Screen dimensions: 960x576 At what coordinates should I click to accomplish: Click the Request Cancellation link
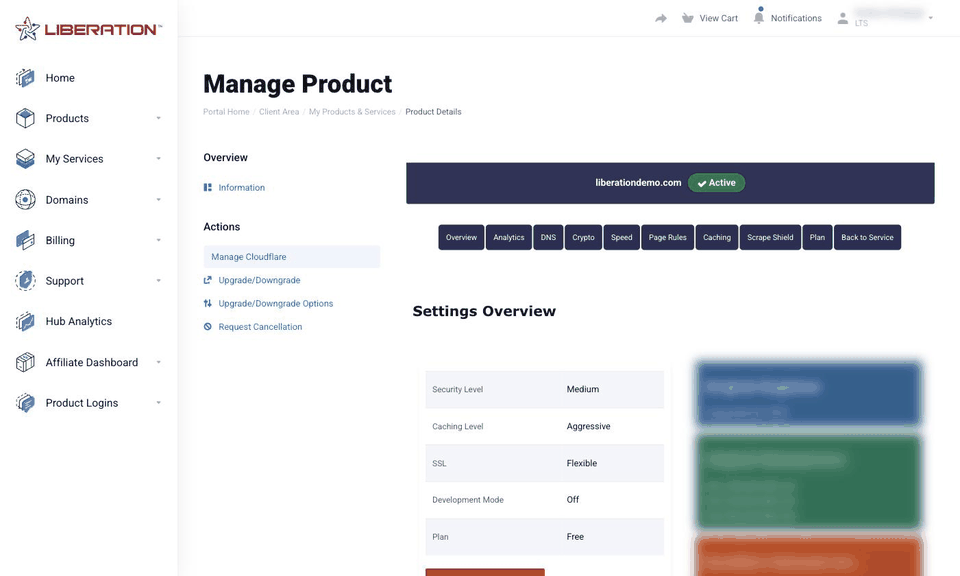pos(260,326)
